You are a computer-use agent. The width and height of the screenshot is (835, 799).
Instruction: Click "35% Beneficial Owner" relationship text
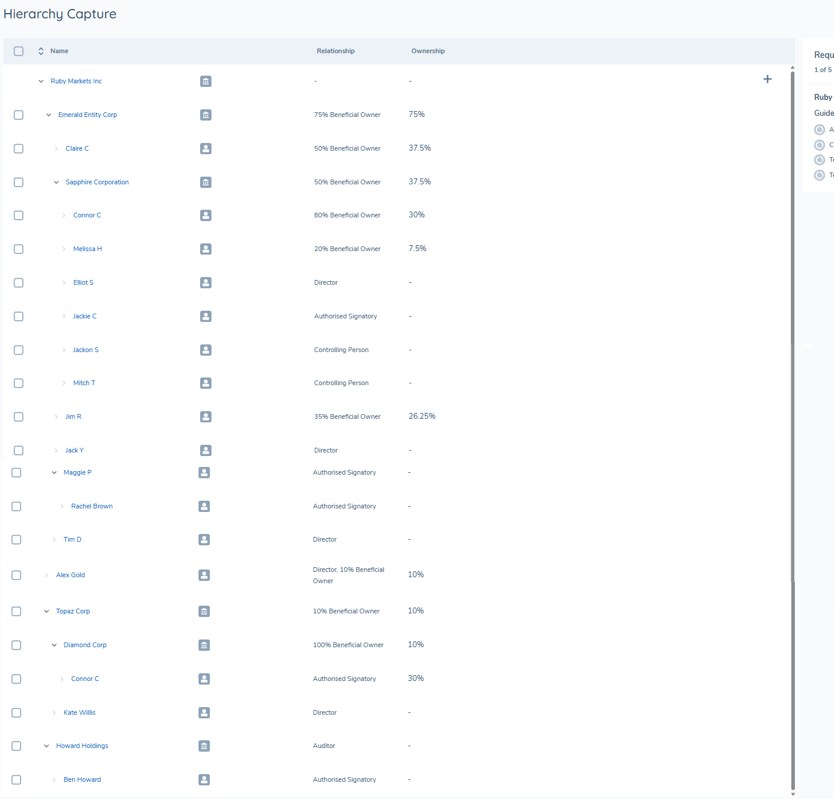coord(347,417)
